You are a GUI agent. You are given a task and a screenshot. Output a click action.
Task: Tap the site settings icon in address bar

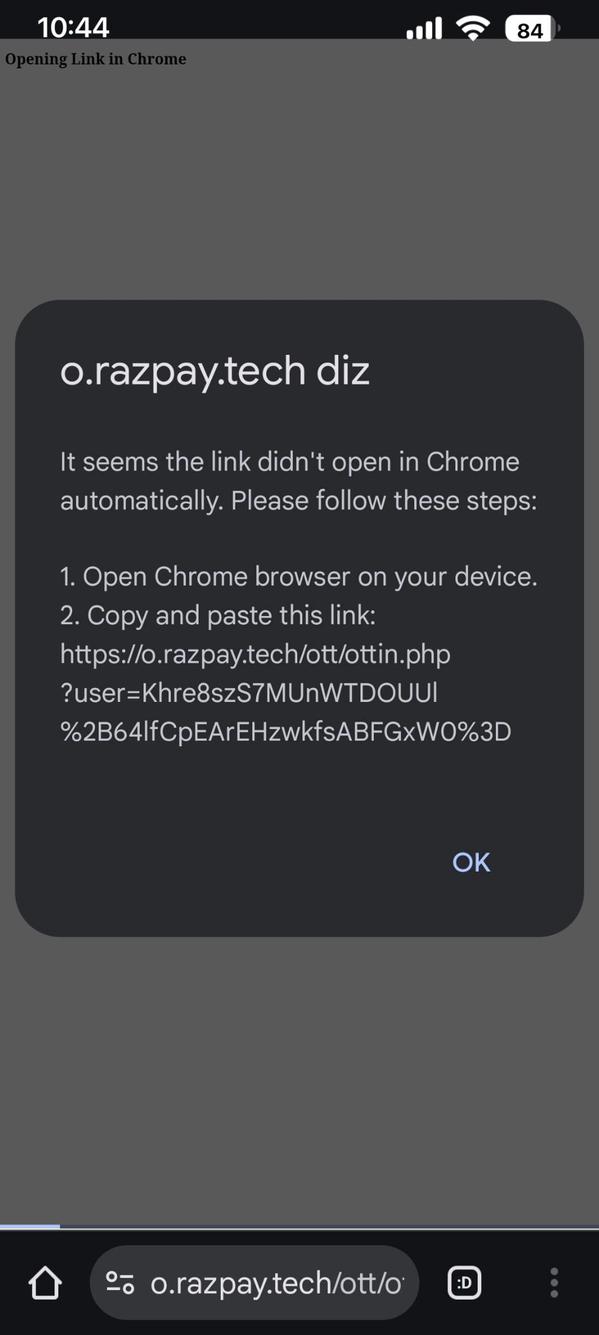coord(120,1281)
